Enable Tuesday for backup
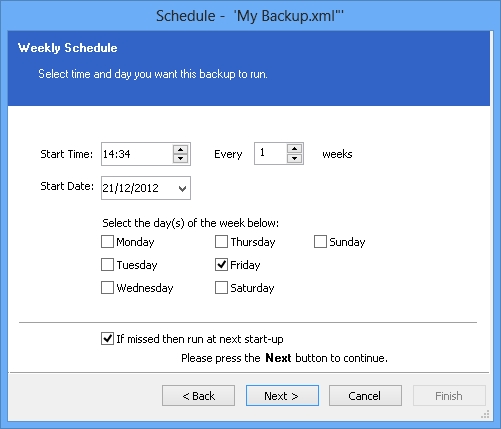Screen dimensions: 501x429 pyautogui.click(x=107, y=265)
